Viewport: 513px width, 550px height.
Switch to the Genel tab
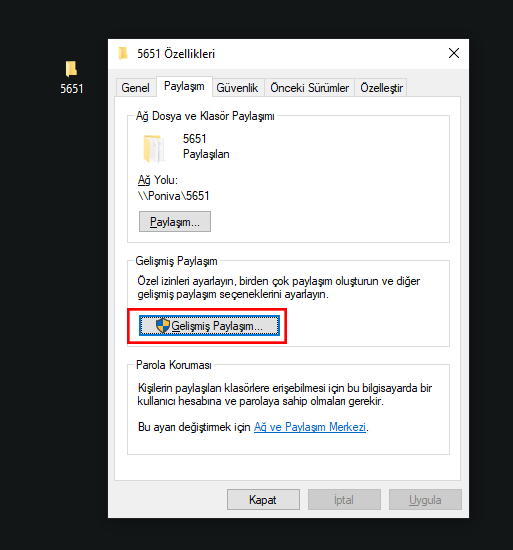tap(135, 88)
